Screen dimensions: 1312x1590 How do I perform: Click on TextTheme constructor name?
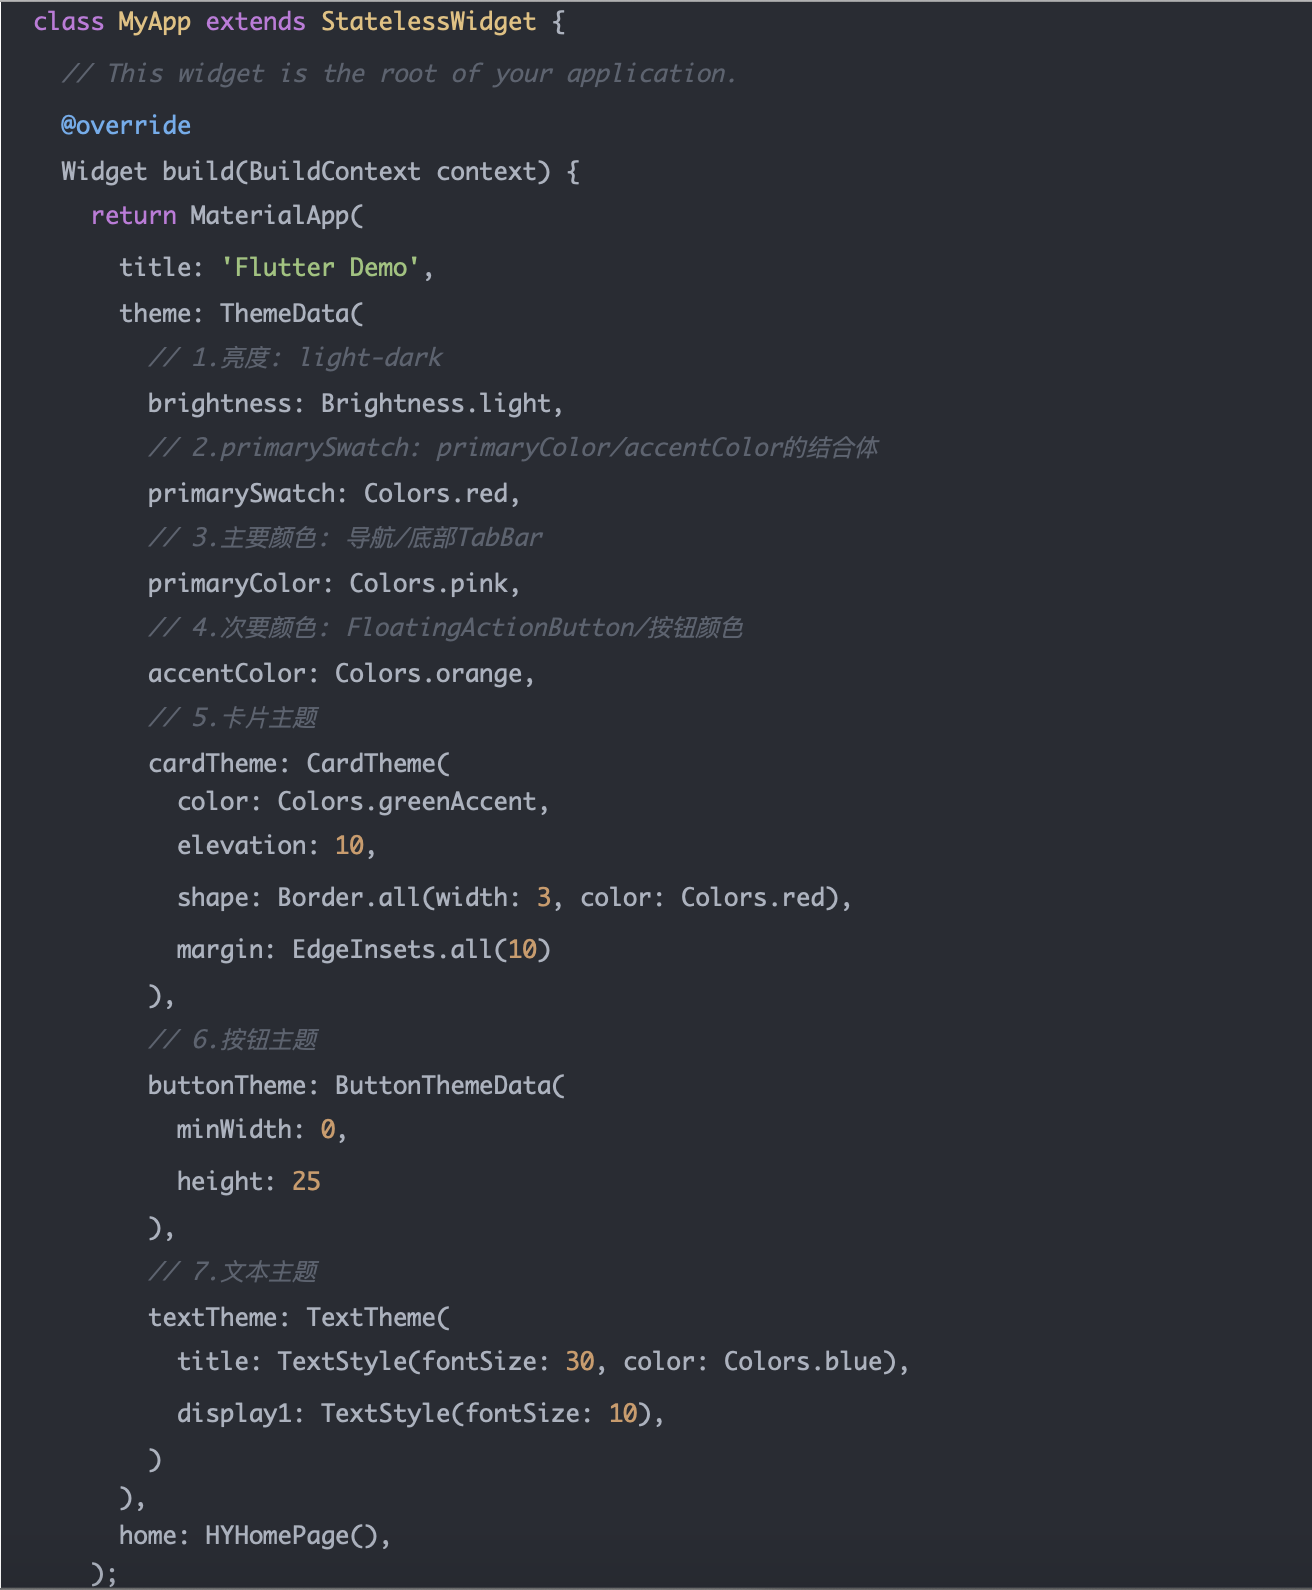[x=371, y=1317]
